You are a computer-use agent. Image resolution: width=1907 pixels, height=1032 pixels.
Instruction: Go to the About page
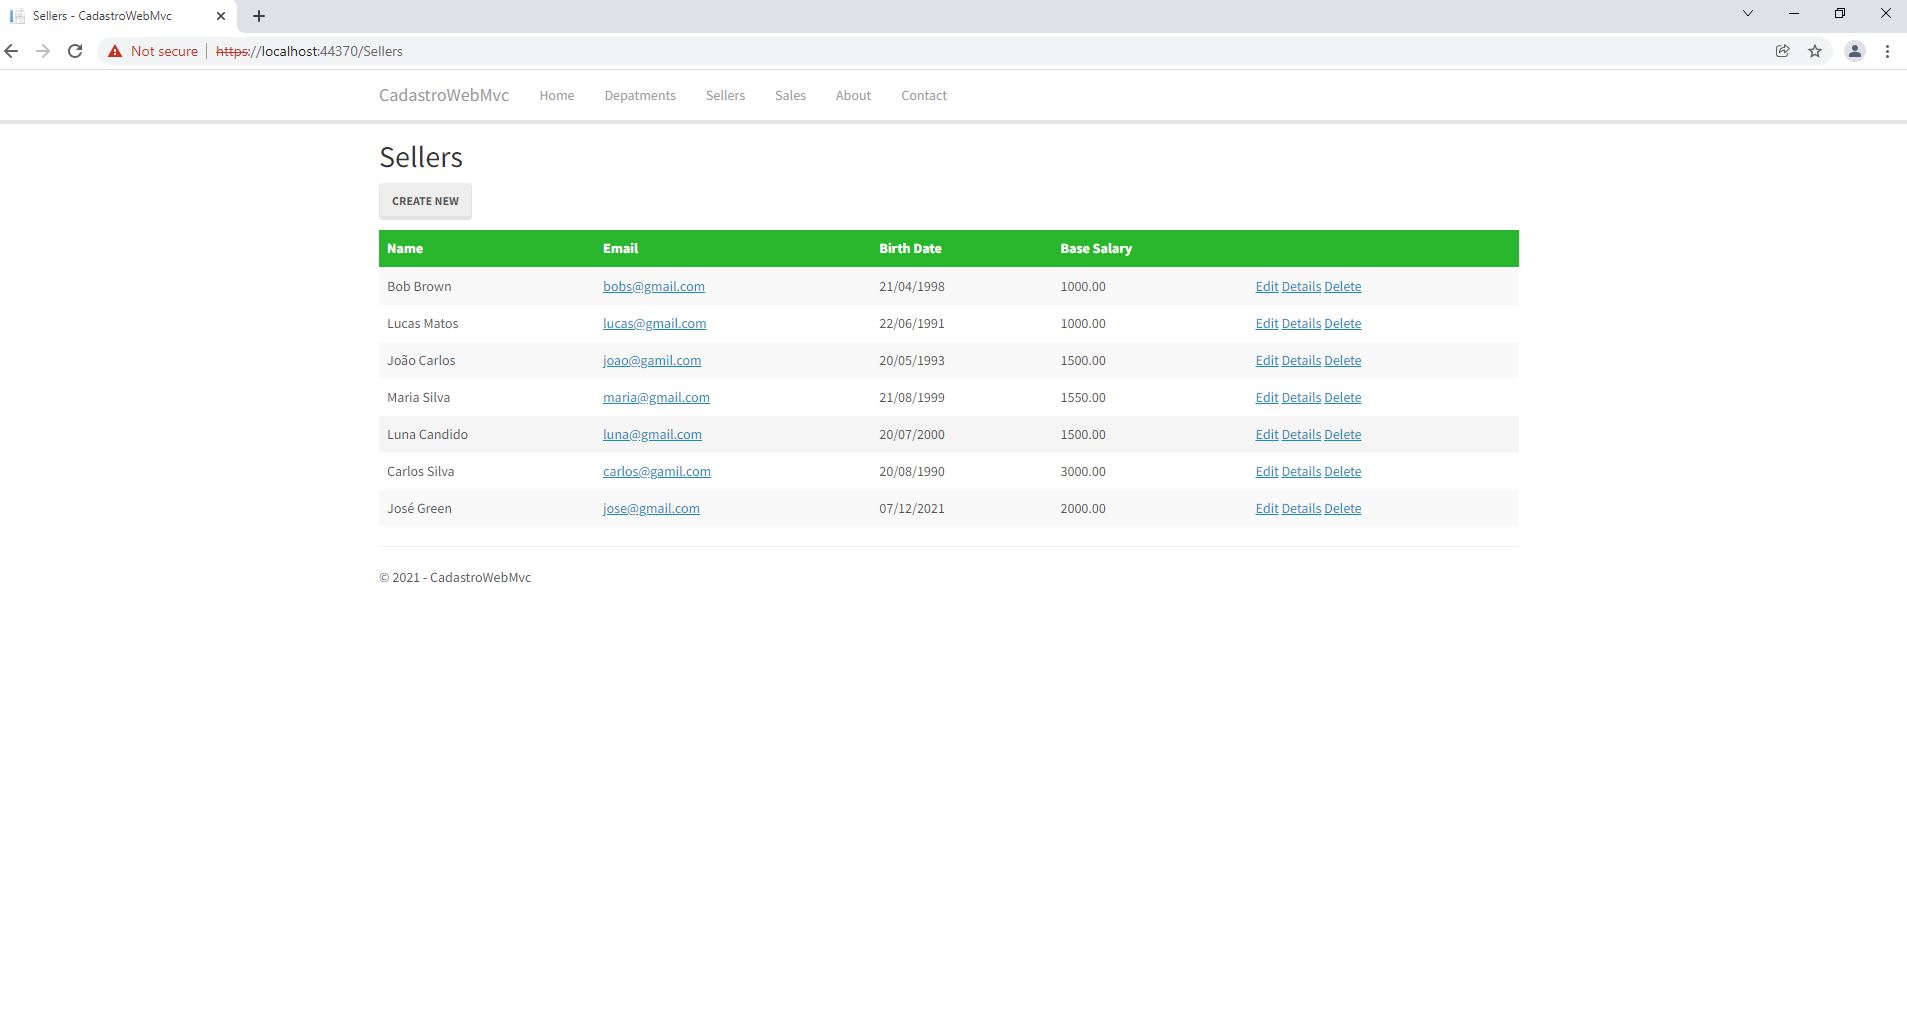click(x=852, y=95)
